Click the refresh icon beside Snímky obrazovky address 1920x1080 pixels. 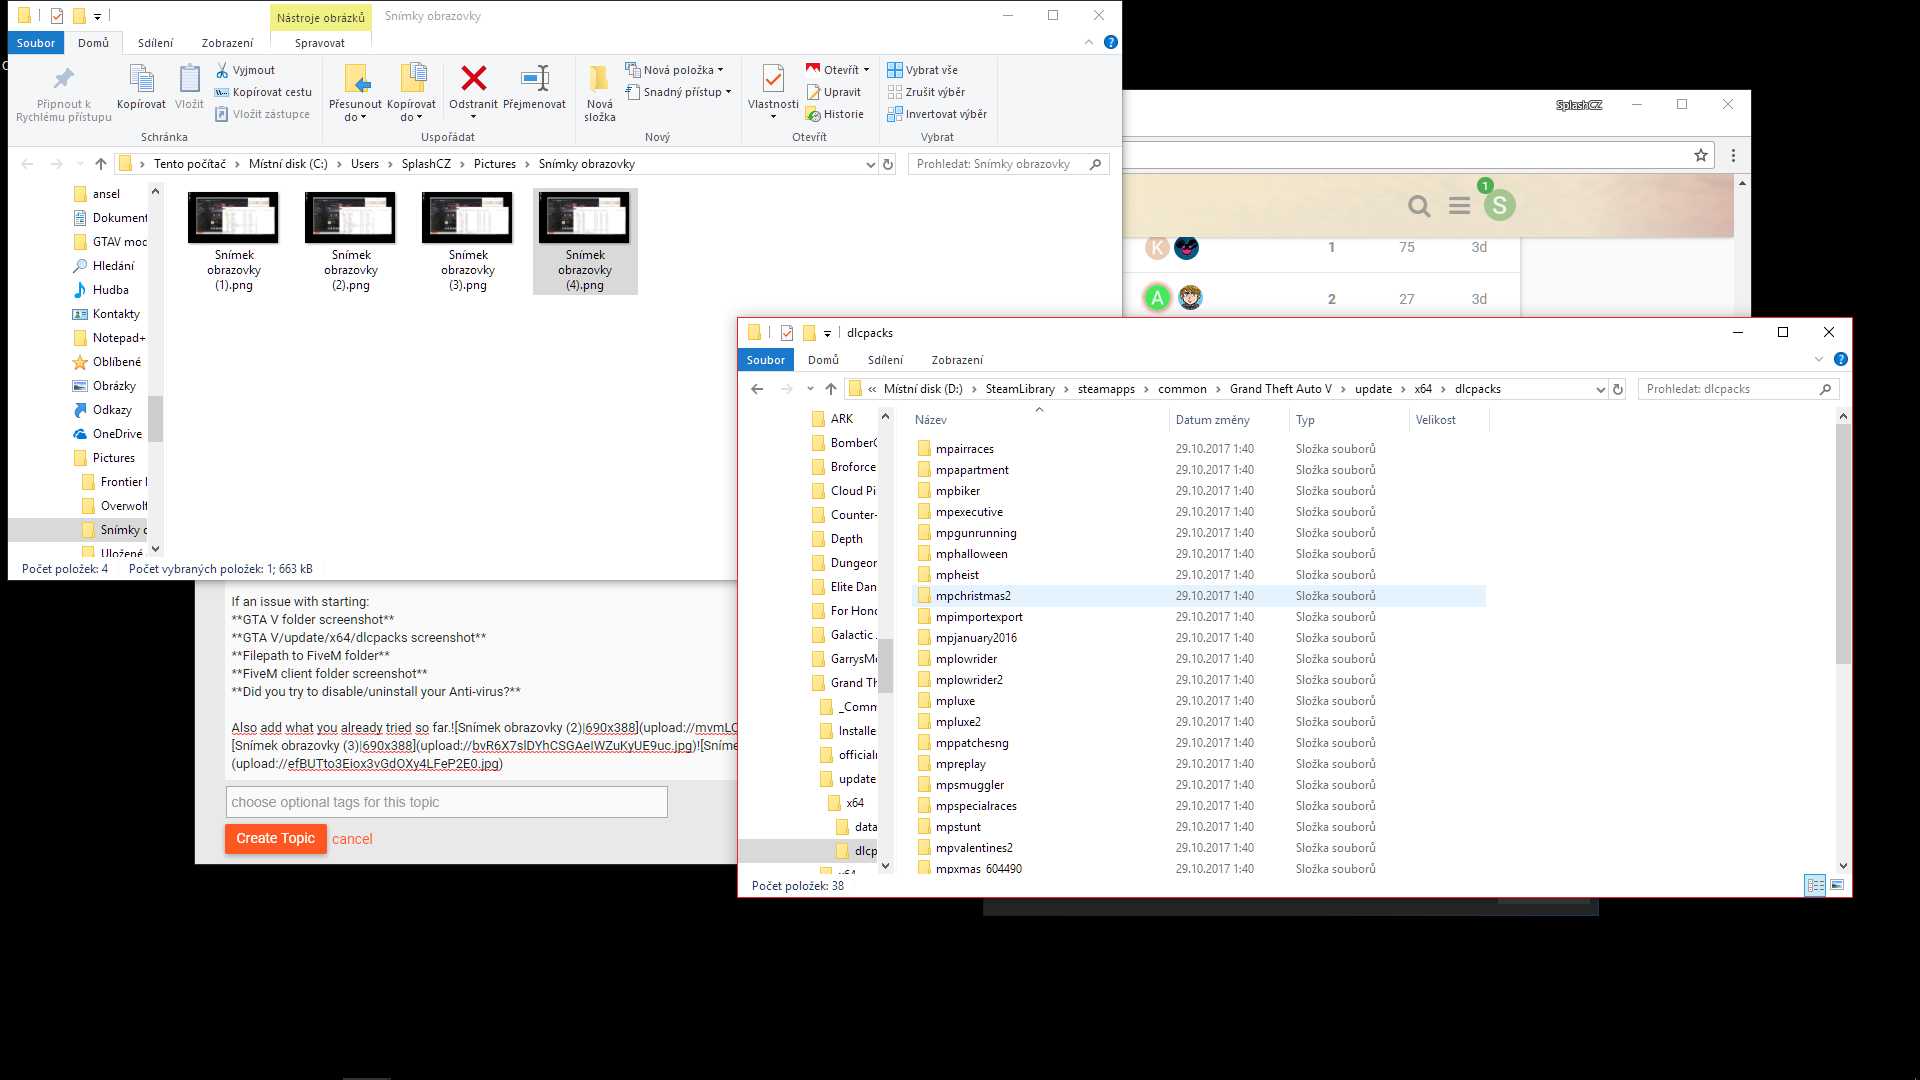pyautogui.click(x=888, y=164)
